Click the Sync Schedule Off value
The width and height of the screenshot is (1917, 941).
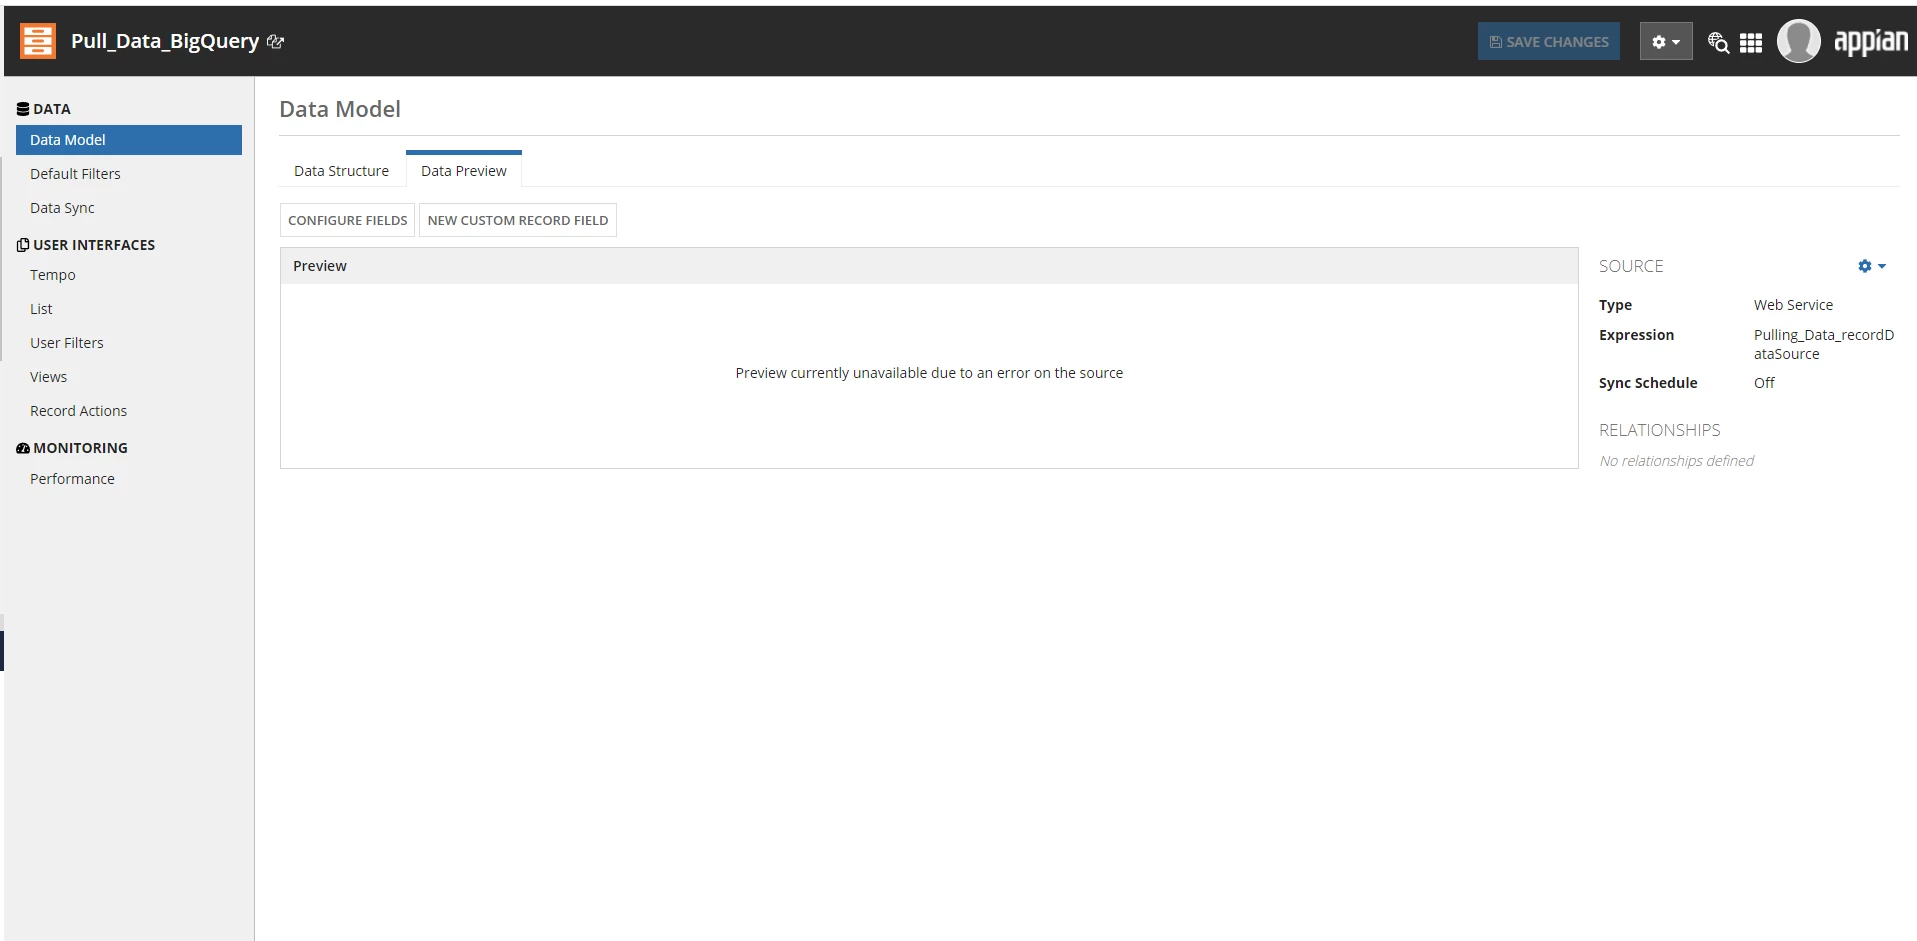coord(1764,383)
